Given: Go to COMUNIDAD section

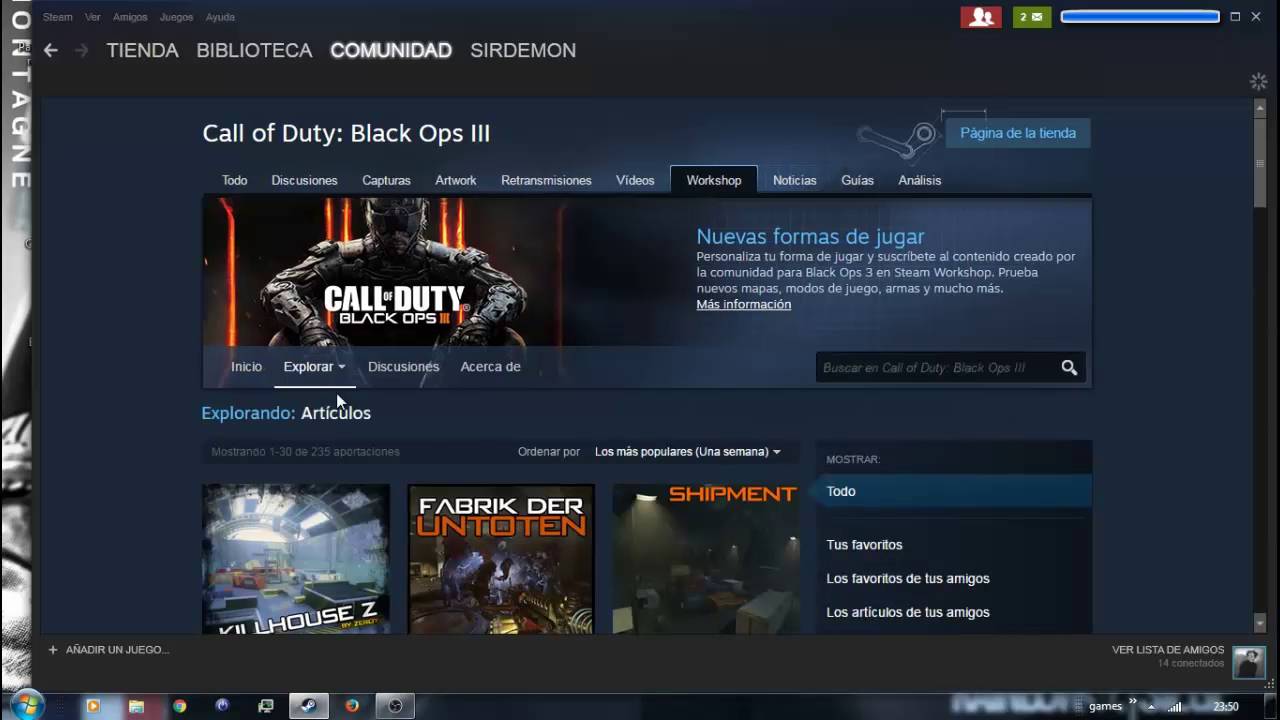Looking at the screenshot, I should click(391, 50).
